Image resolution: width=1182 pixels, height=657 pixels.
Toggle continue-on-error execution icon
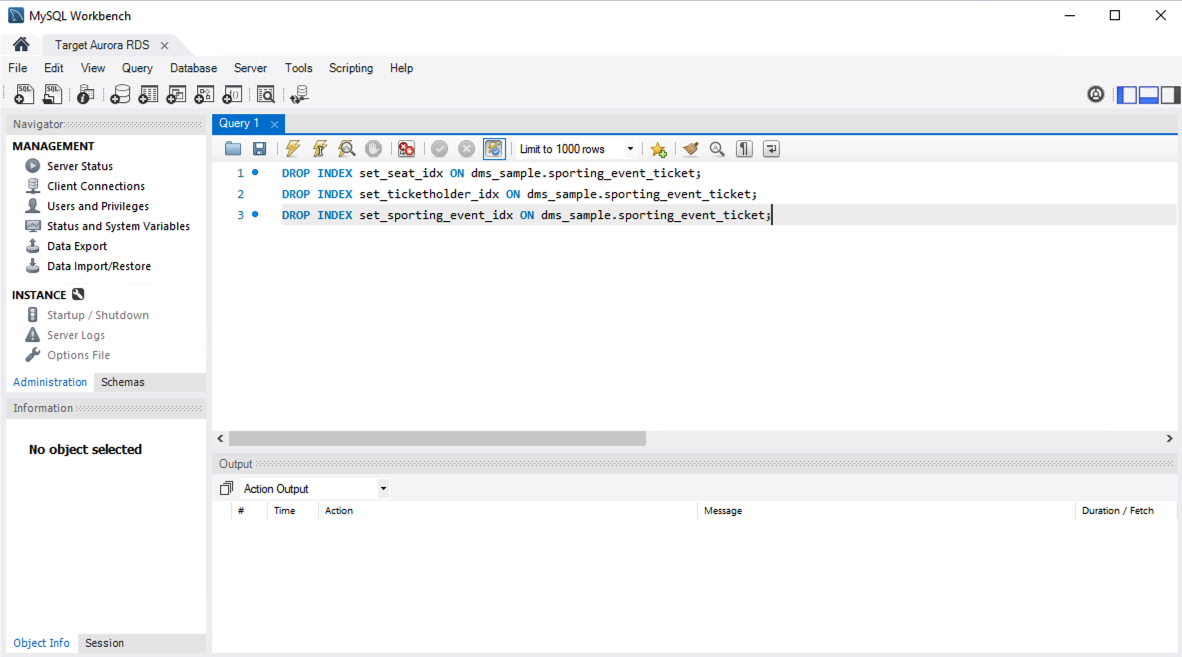[406, 149]
